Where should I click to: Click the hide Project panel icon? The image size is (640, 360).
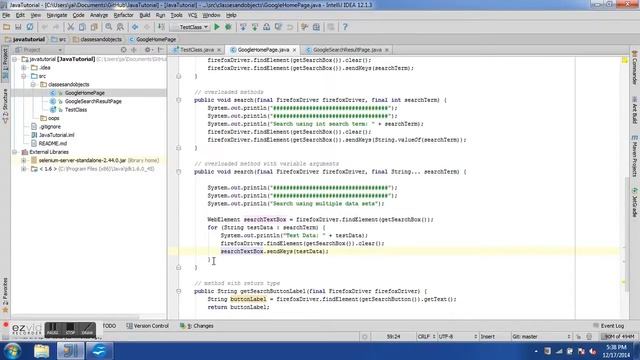click(160, 50)
